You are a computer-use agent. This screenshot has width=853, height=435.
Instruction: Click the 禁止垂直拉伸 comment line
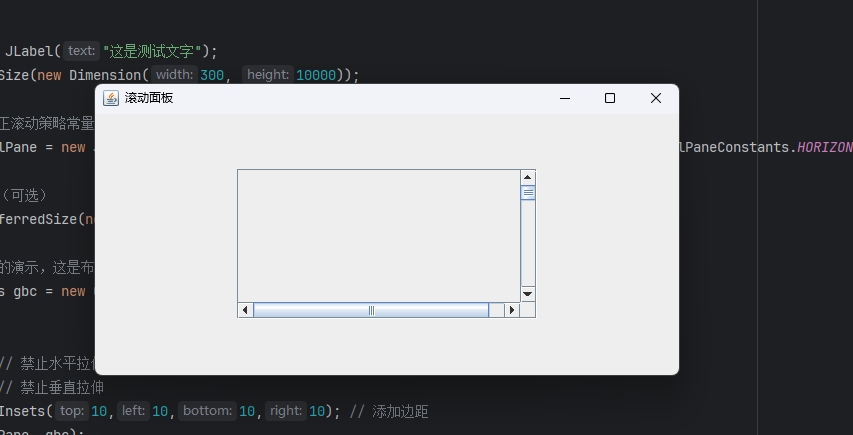click(52, 388)
